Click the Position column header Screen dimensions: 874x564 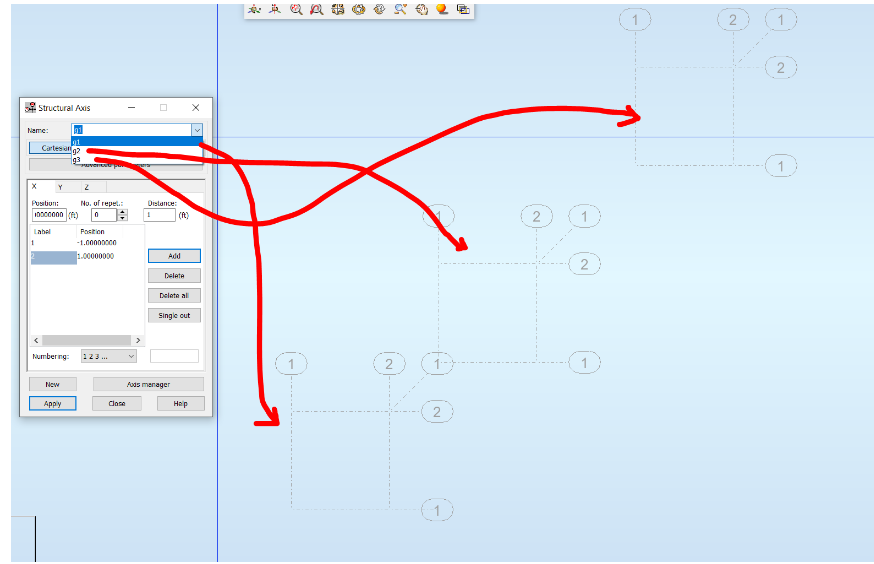pos(99,231)
